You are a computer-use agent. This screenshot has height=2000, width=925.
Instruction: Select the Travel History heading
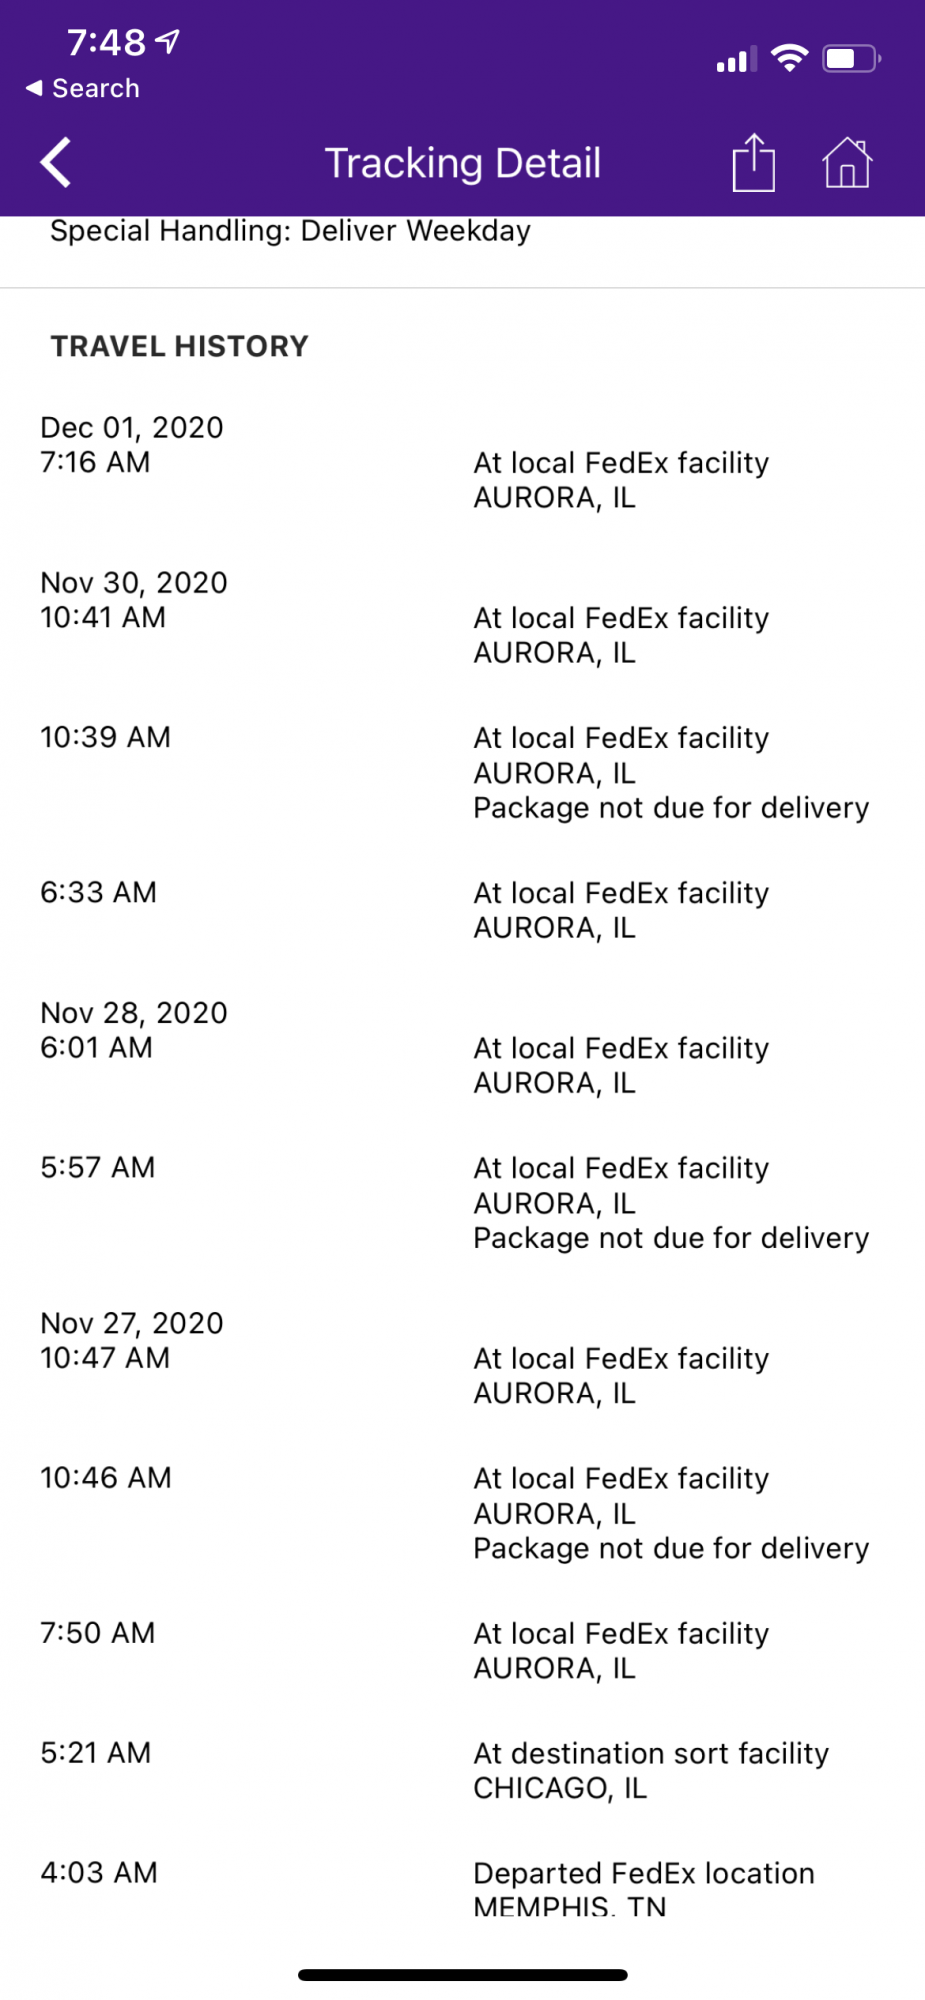(180, 346)
